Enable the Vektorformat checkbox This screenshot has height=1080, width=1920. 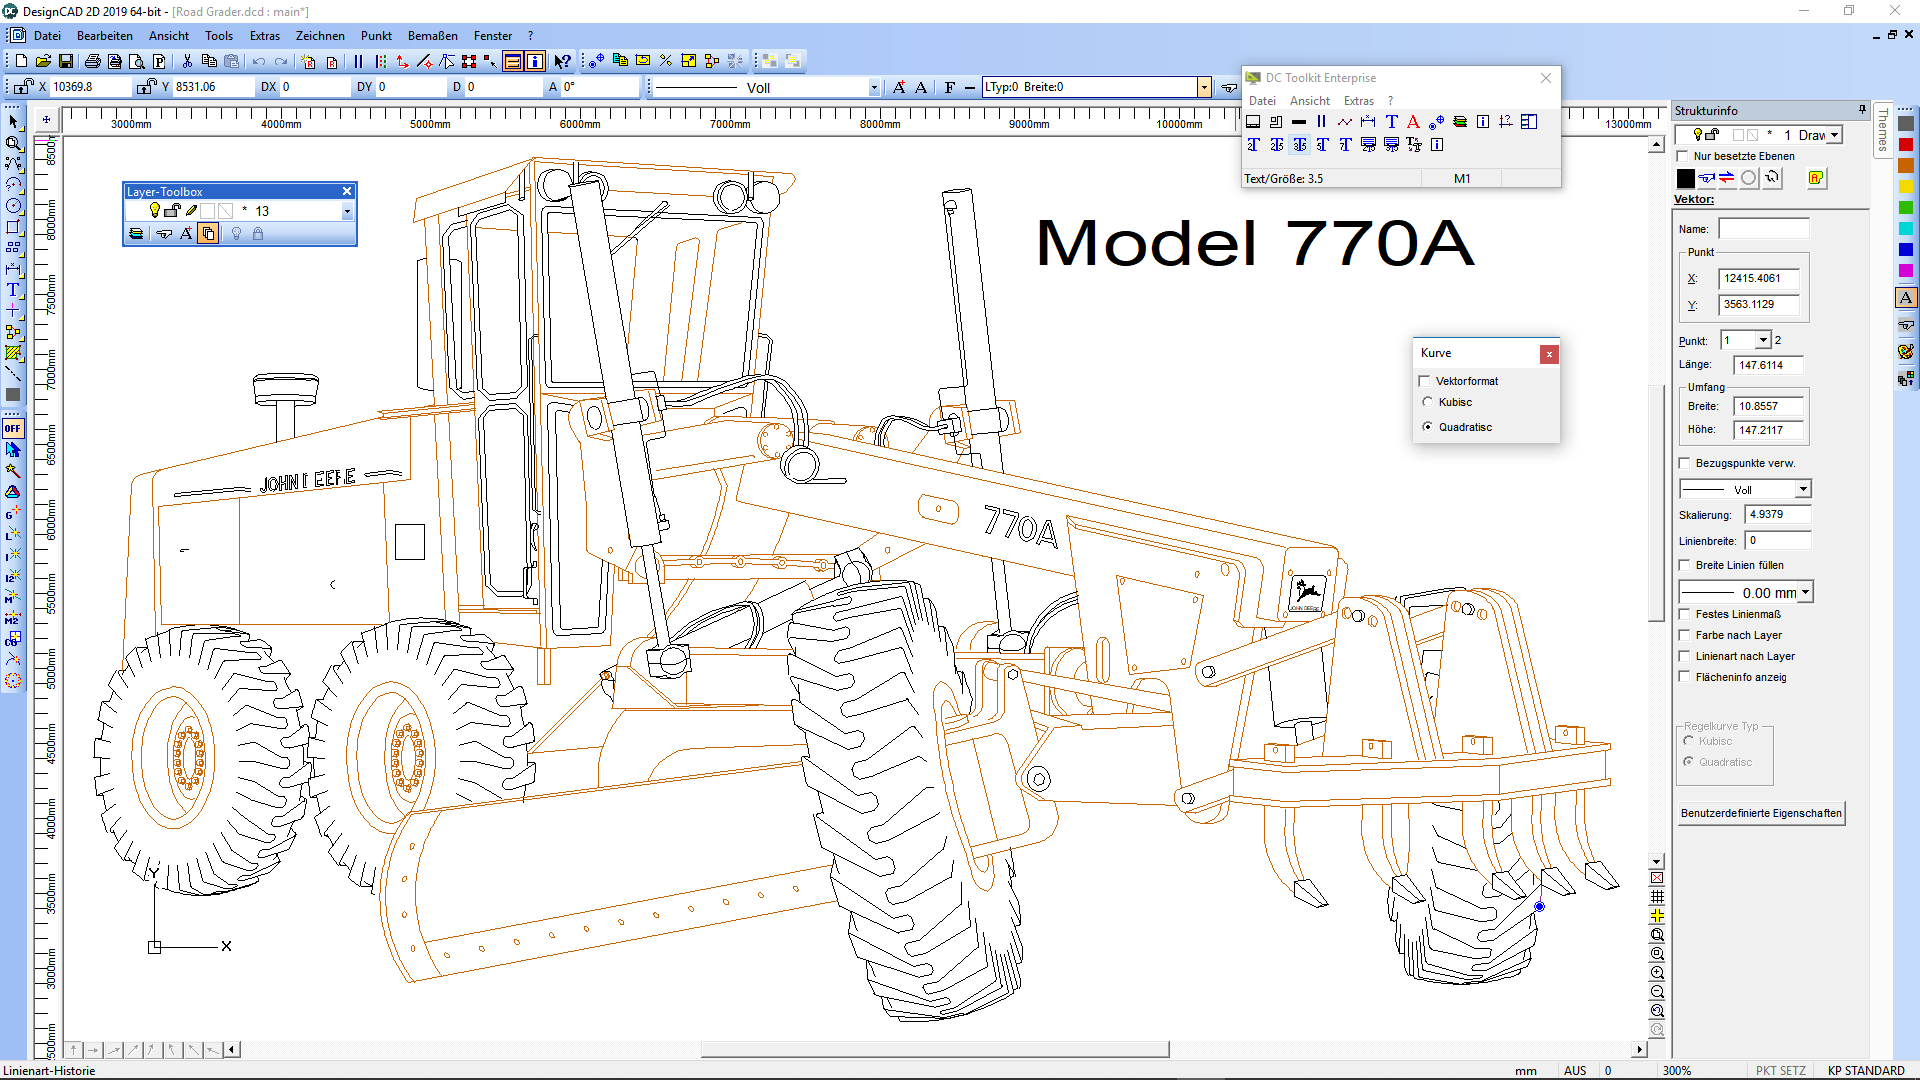pyautogui.click(x=1425, y=381)
